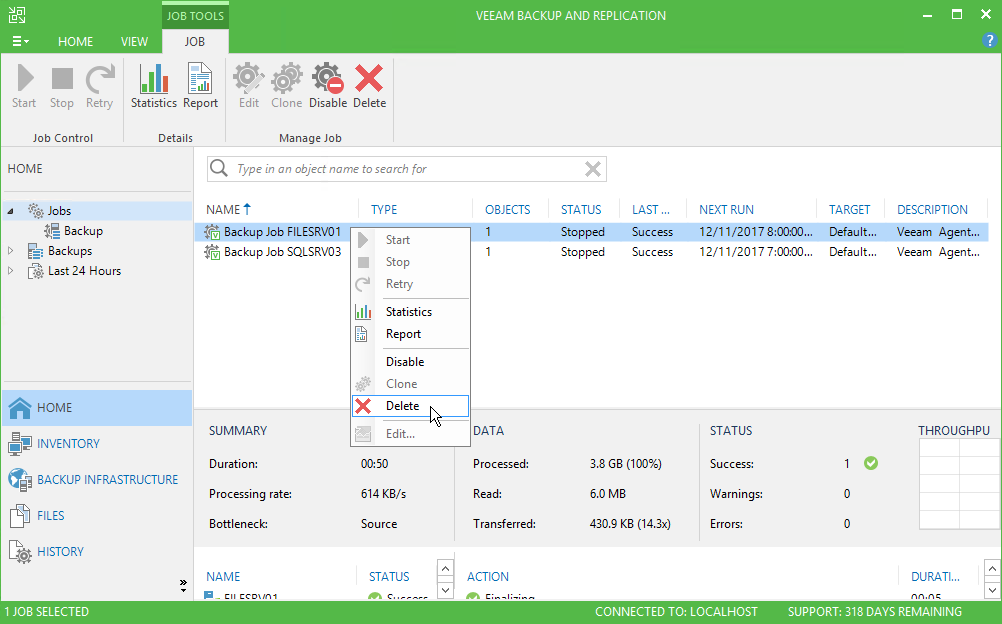Click scroll down arrow beside DURATION column
Viewport: 1002px width, 624px height.
(992, 589)
